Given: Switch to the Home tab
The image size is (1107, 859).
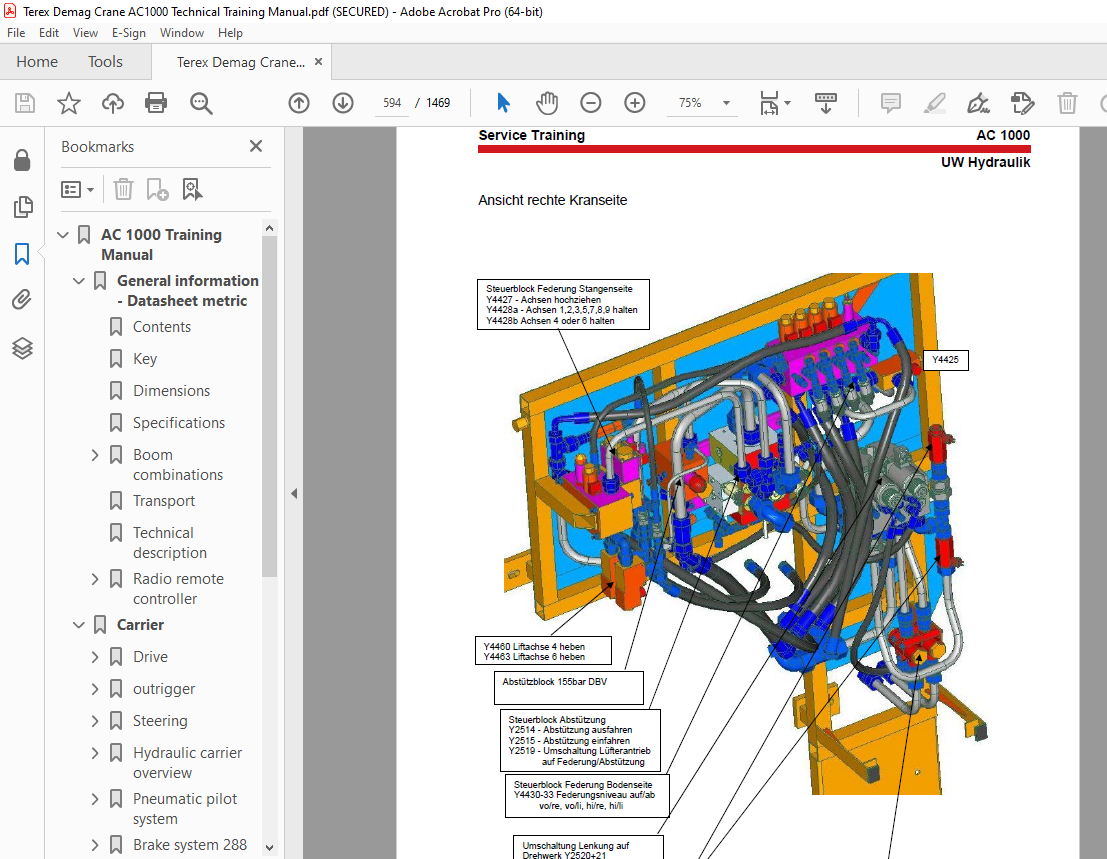Looking at the screenshot, I should click(37, 62).
